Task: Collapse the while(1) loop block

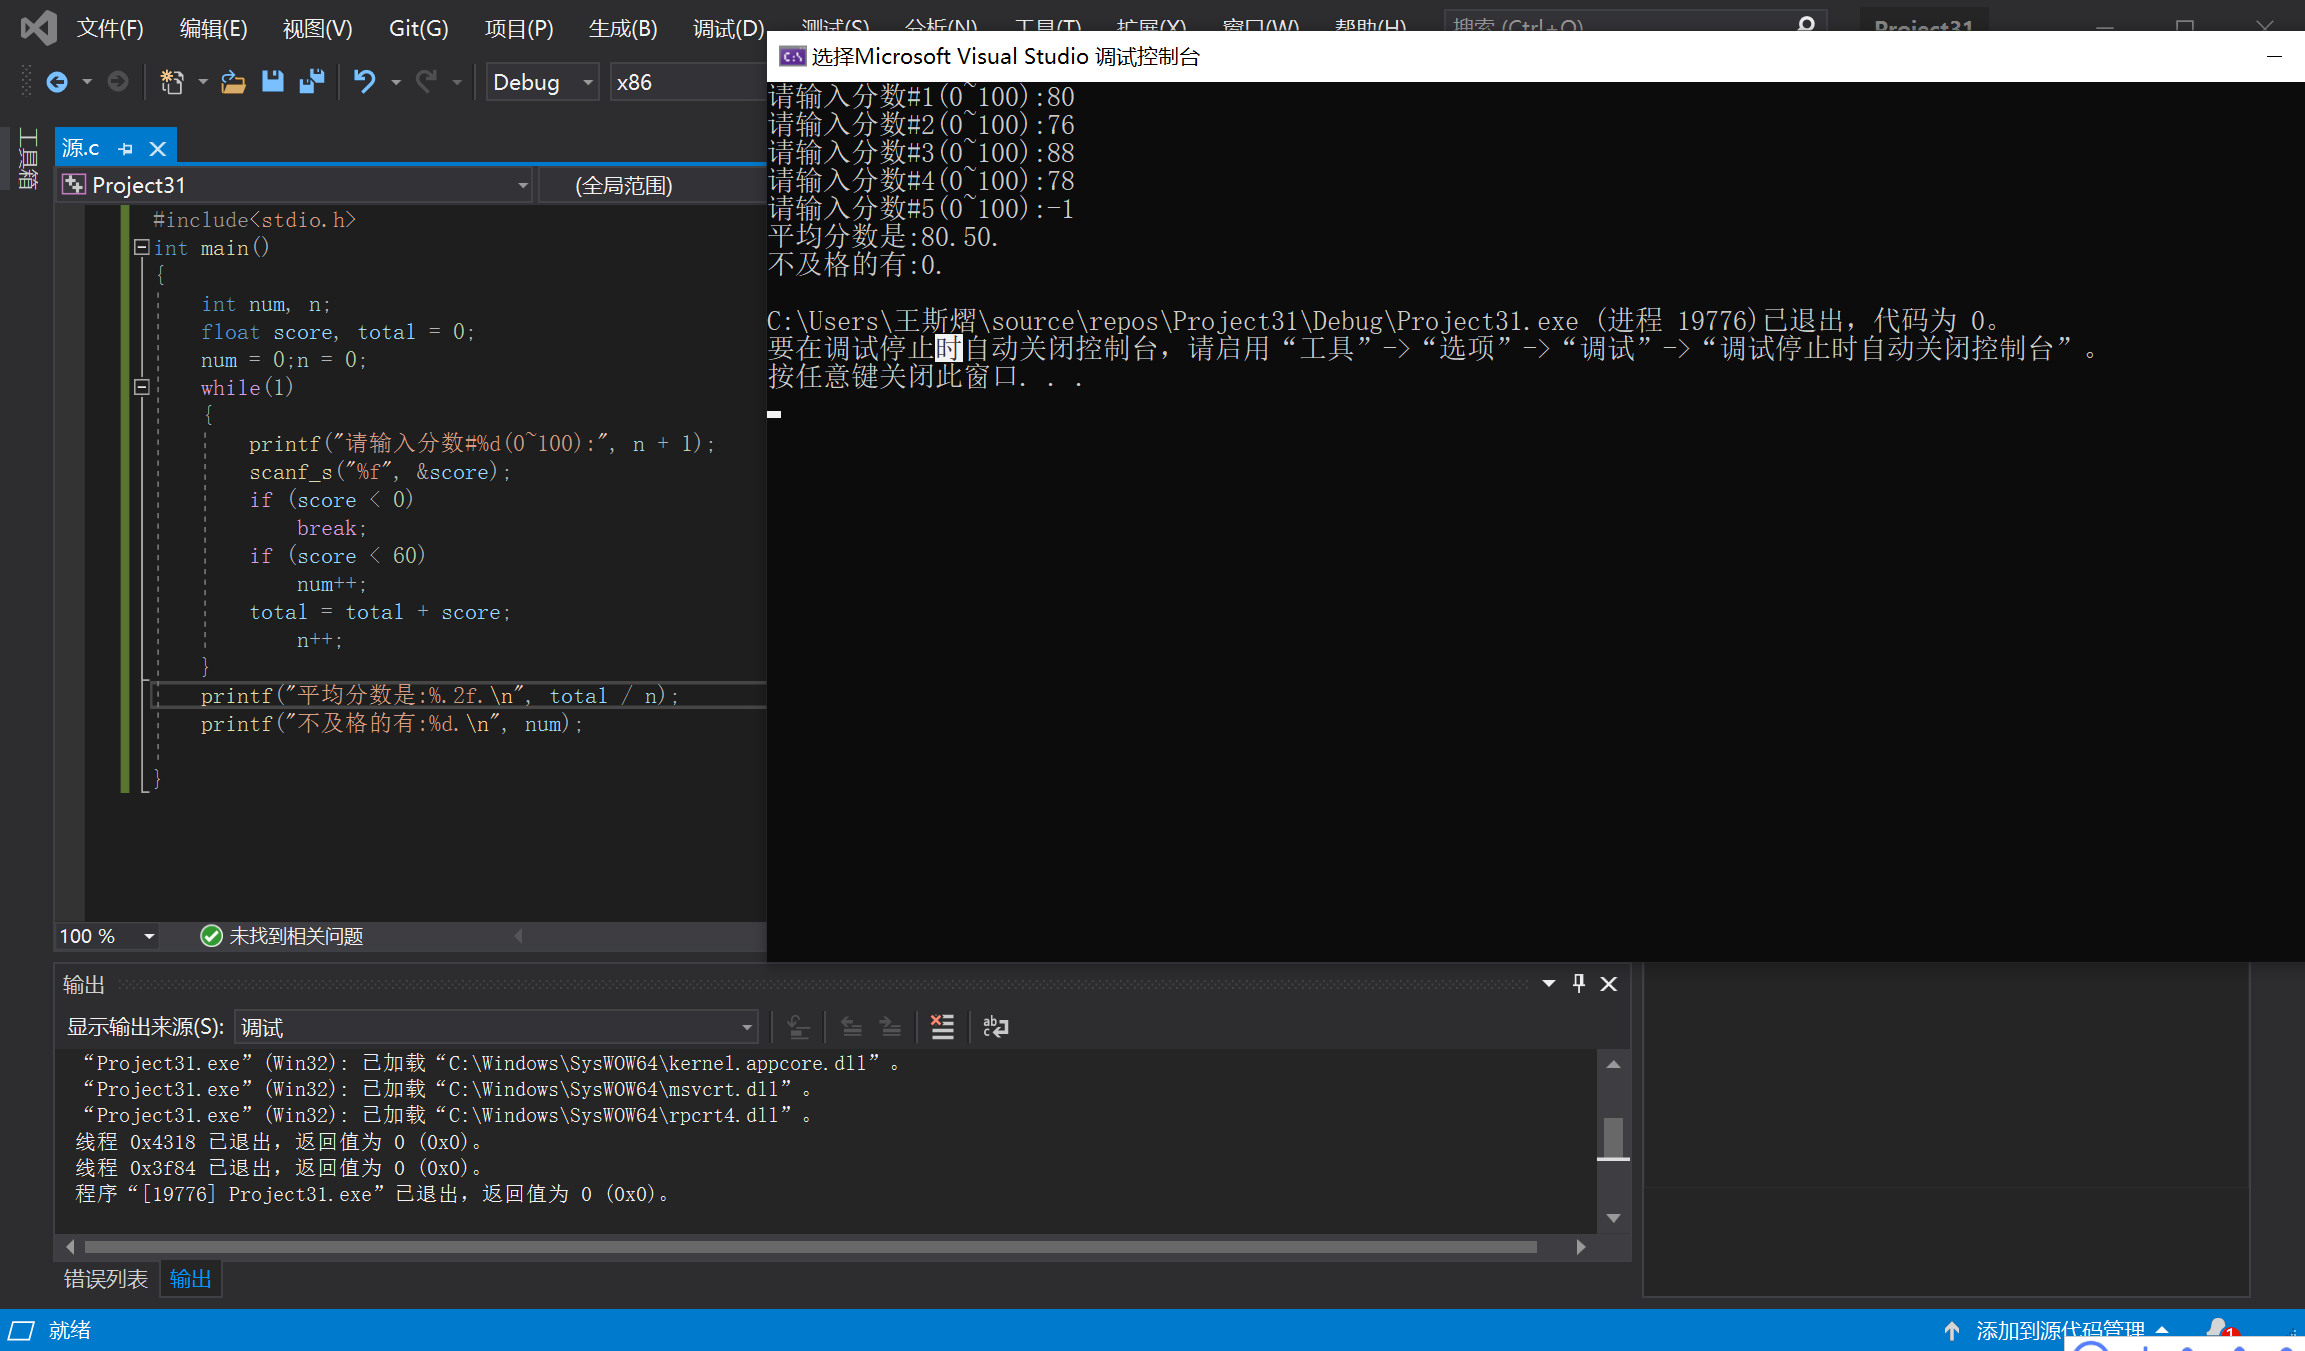Action: point(141,387)
